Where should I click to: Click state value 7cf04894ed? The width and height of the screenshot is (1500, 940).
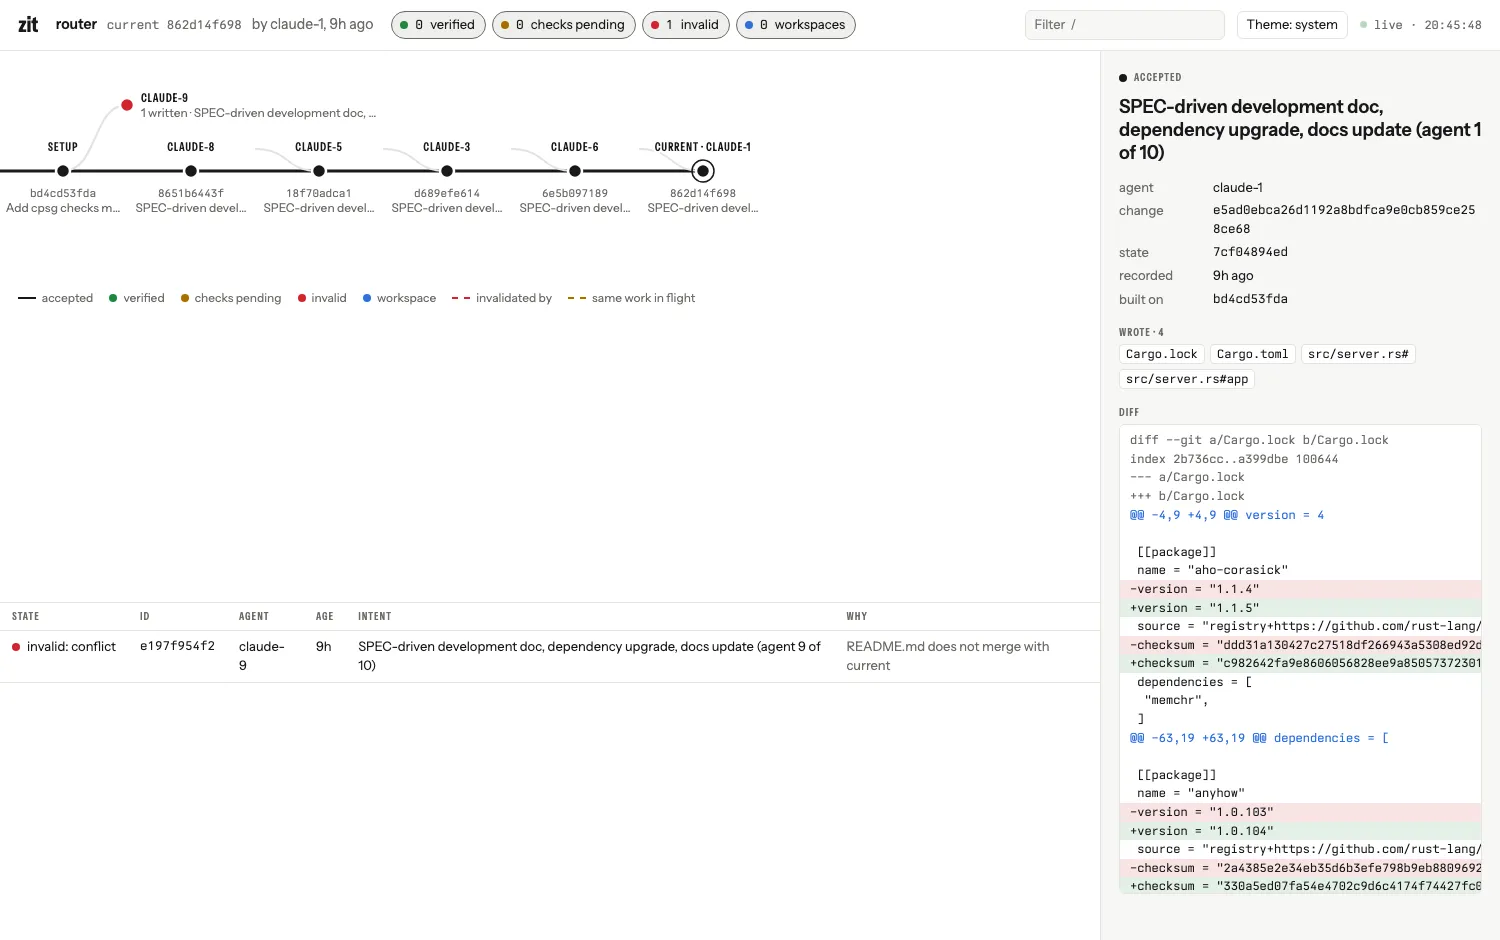coord(1250,252)
